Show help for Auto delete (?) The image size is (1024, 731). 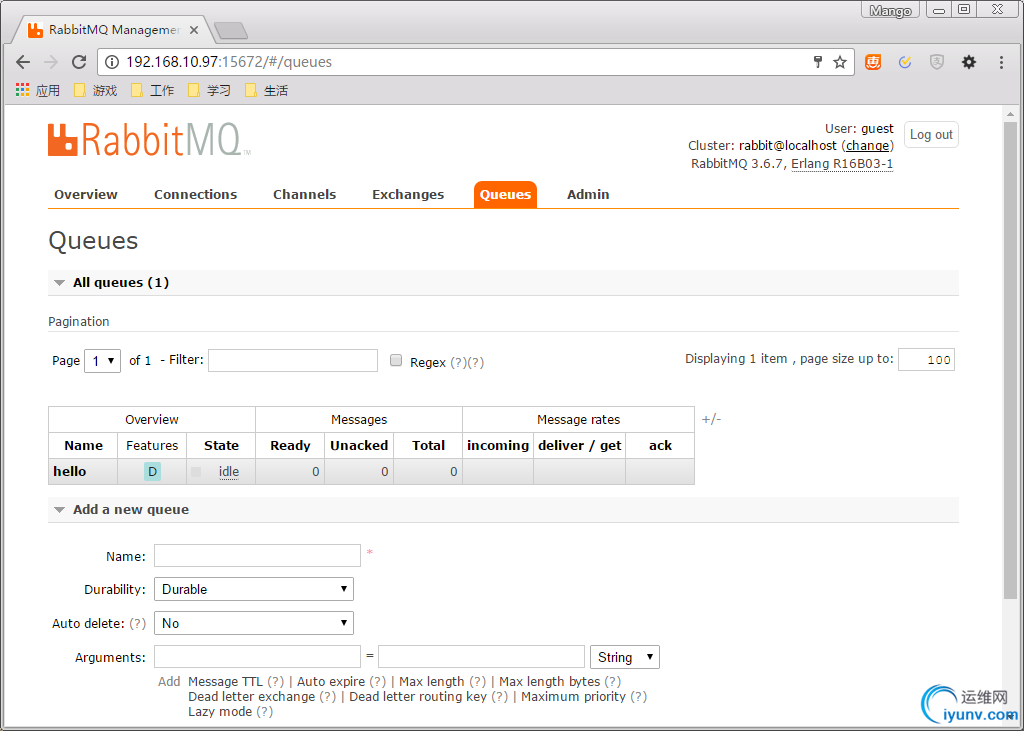pyautogui.click(x=137, y=623)
